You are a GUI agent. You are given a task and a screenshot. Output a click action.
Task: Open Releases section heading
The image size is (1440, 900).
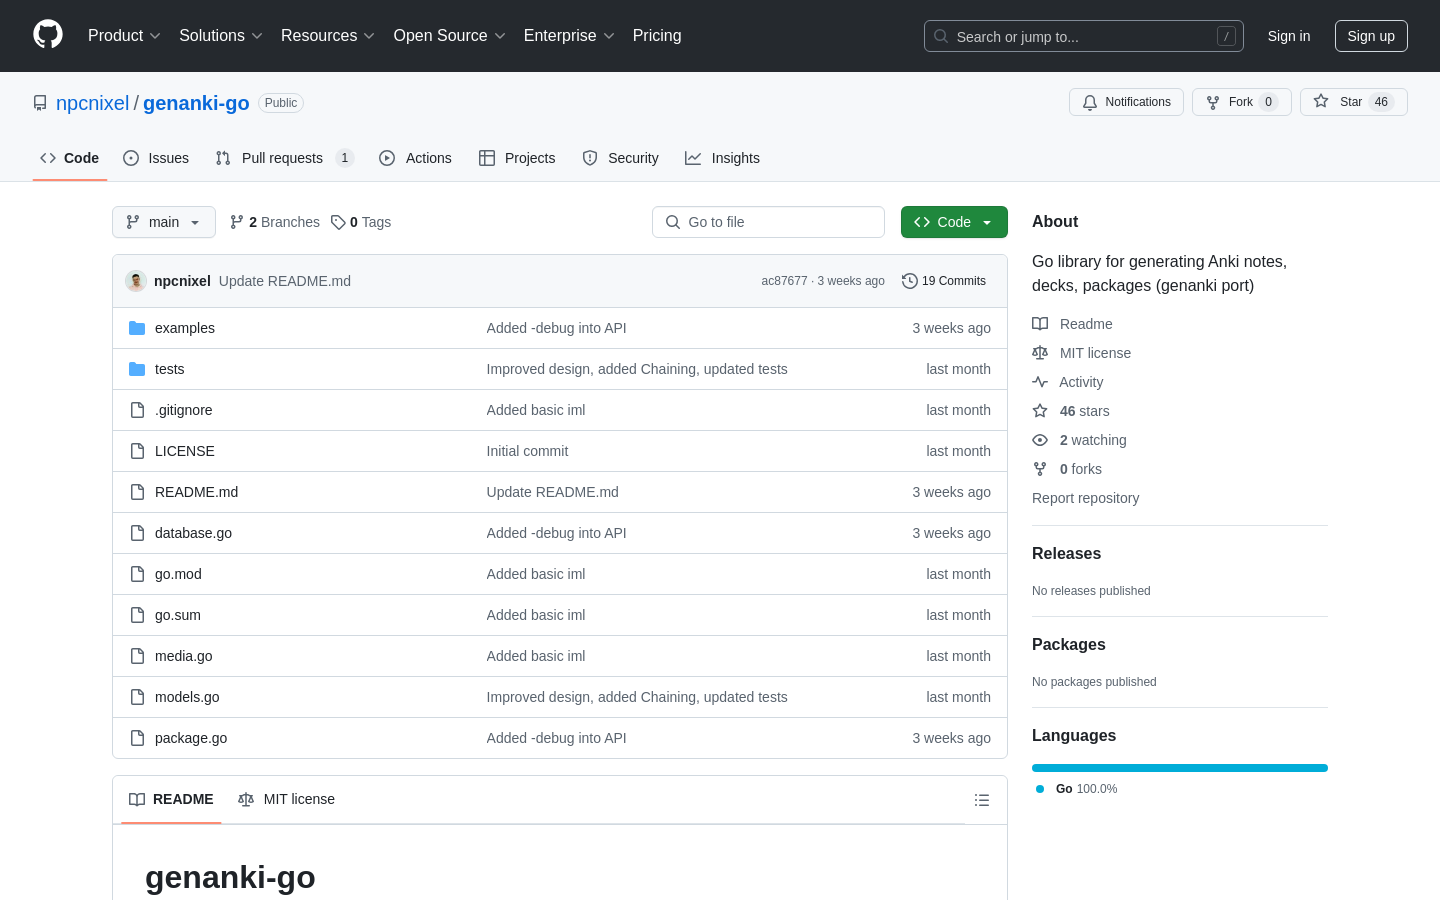click(x=1066, y=553)
